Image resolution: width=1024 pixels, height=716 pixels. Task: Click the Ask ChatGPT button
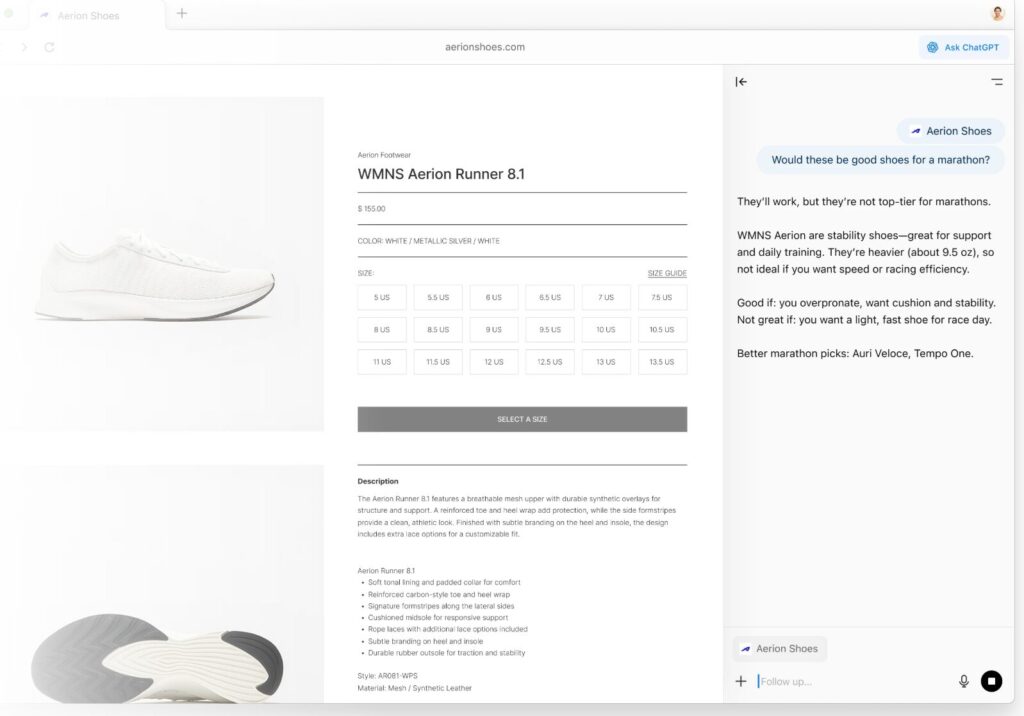coord(964,47)
